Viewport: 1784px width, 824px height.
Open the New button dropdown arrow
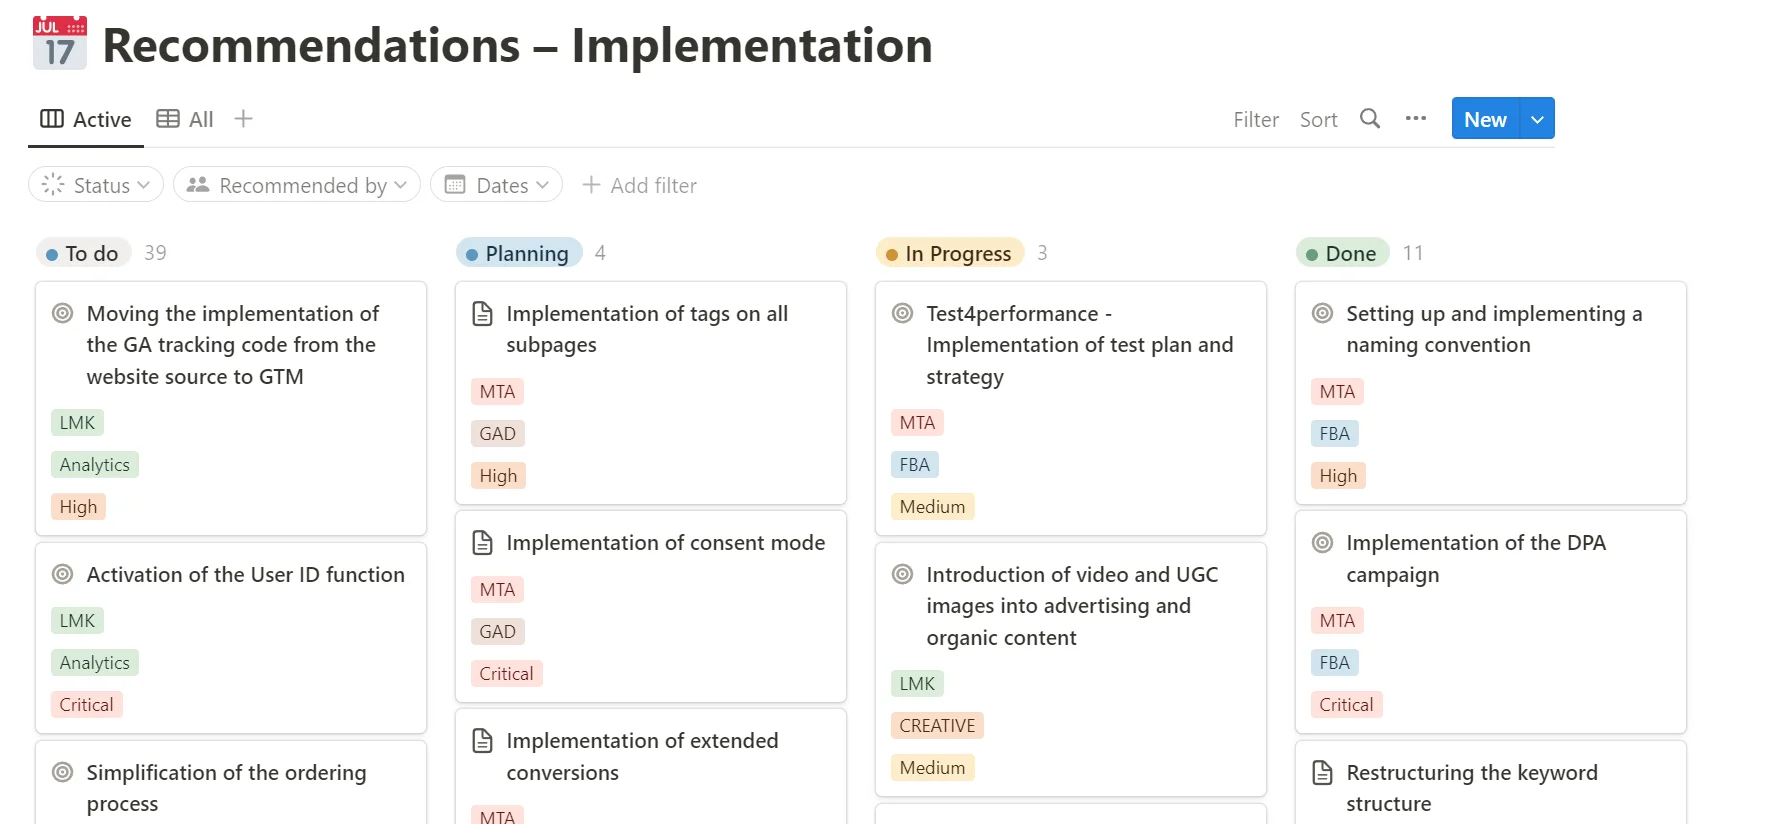1537,119
